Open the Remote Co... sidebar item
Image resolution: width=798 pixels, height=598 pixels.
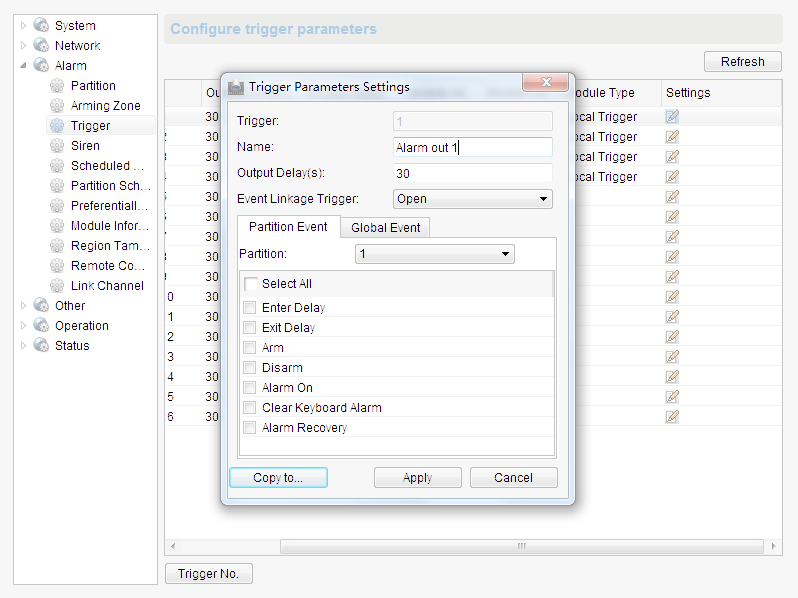(107, 266)
